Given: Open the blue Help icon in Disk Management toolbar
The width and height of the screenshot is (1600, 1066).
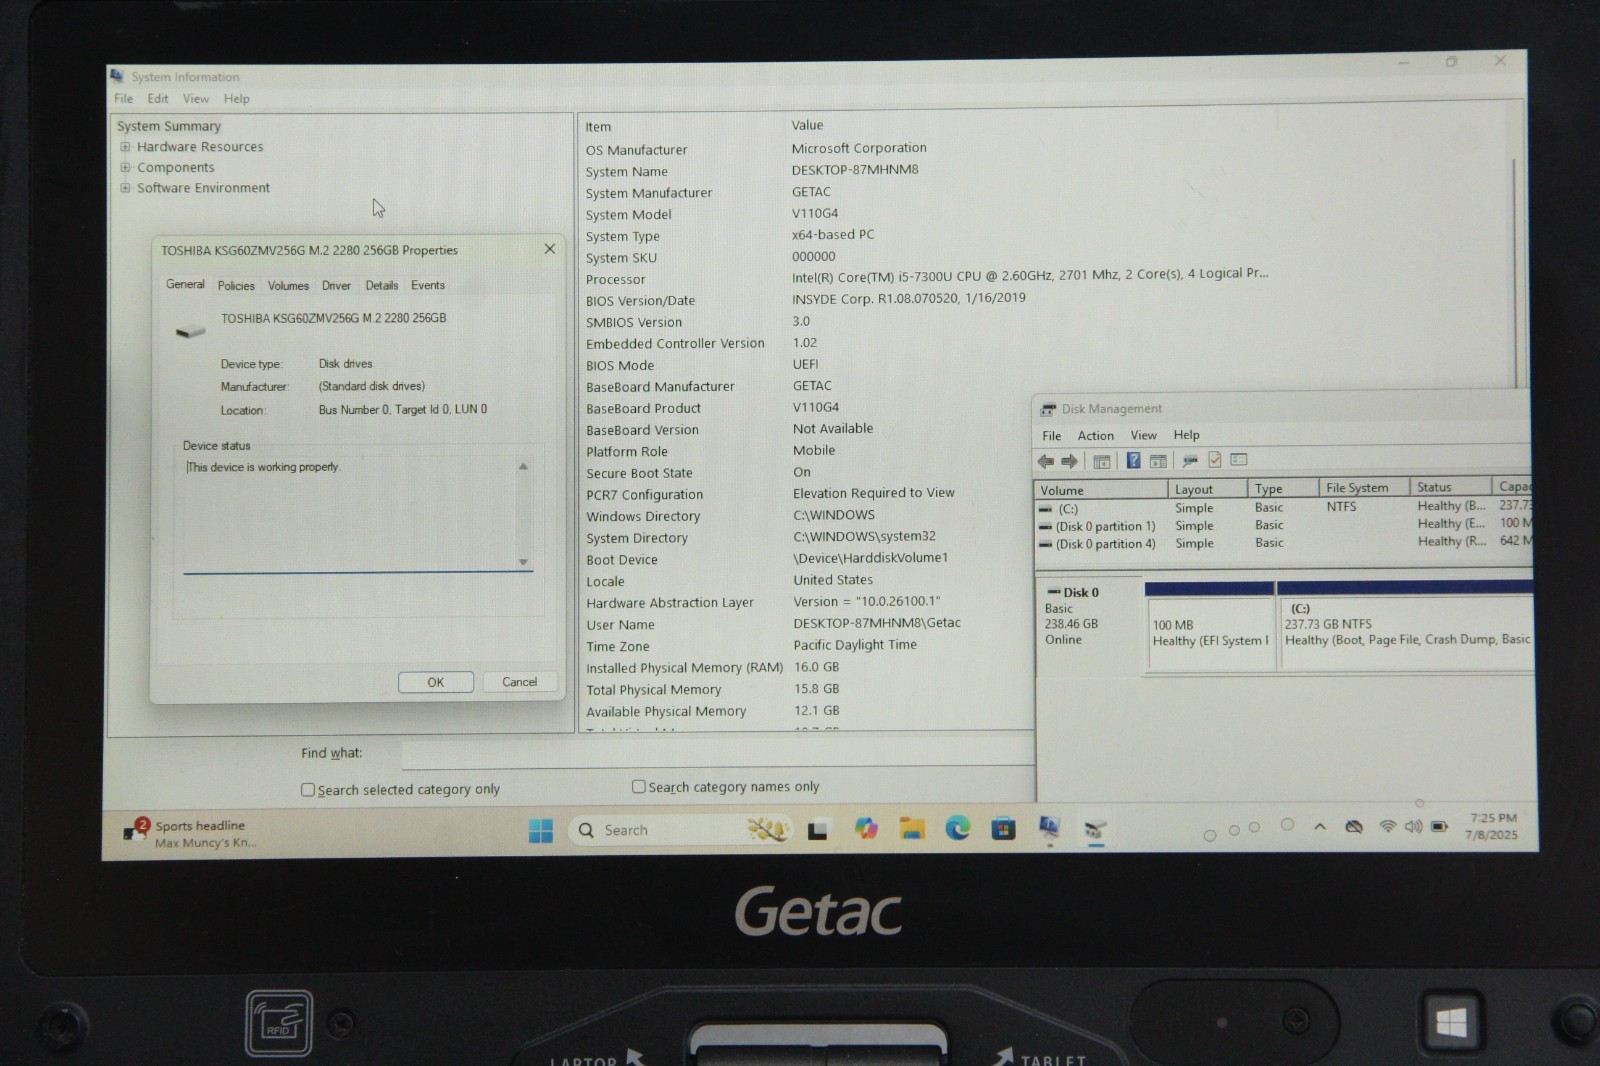Looking at the screenshot, I should click(1133, 460).
